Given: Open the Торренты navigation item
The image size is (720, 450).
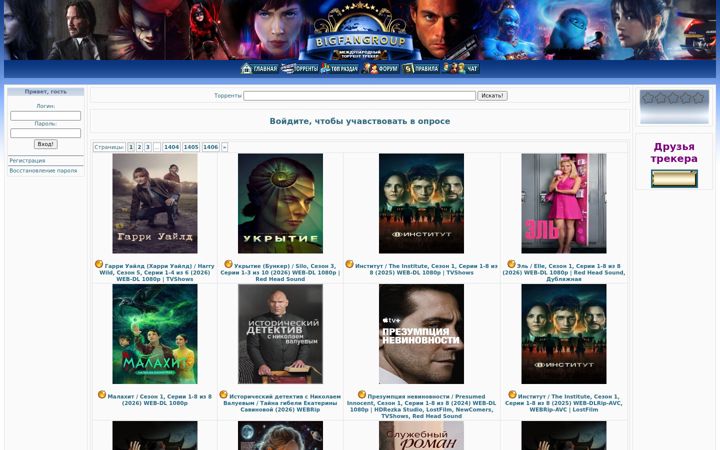Looking at the screenshot, I should point(299,68).
